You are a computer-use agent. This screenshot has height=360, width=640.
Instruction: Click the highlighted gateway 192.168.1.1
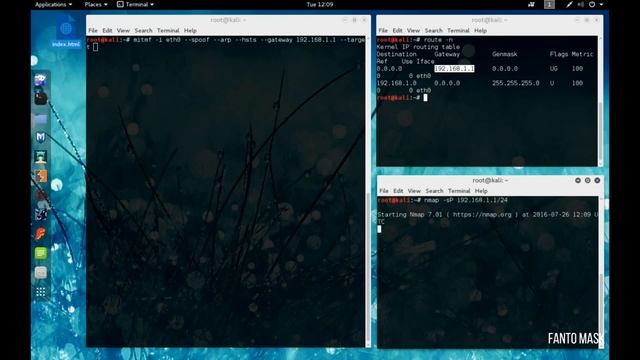point(454,69)
